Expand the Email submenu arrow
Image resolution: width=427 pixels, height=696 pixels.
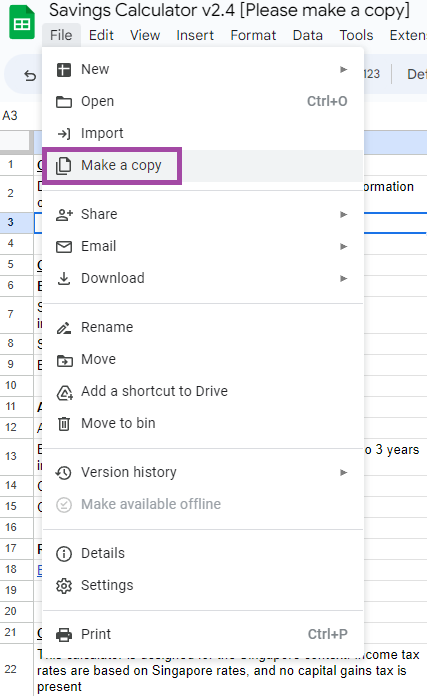[343, 246]
